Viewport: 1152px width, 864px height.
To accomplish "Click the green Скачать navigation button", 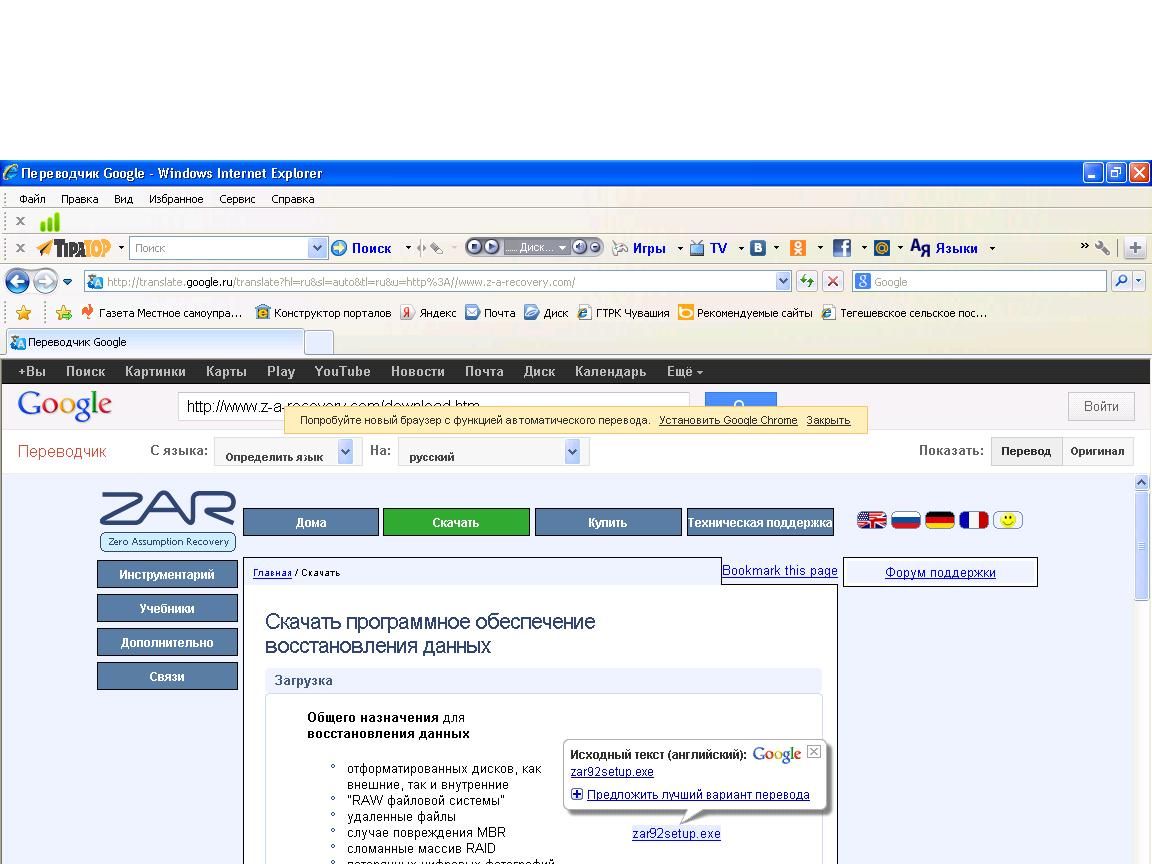I will pyautogui.click(x=456, y=522).
